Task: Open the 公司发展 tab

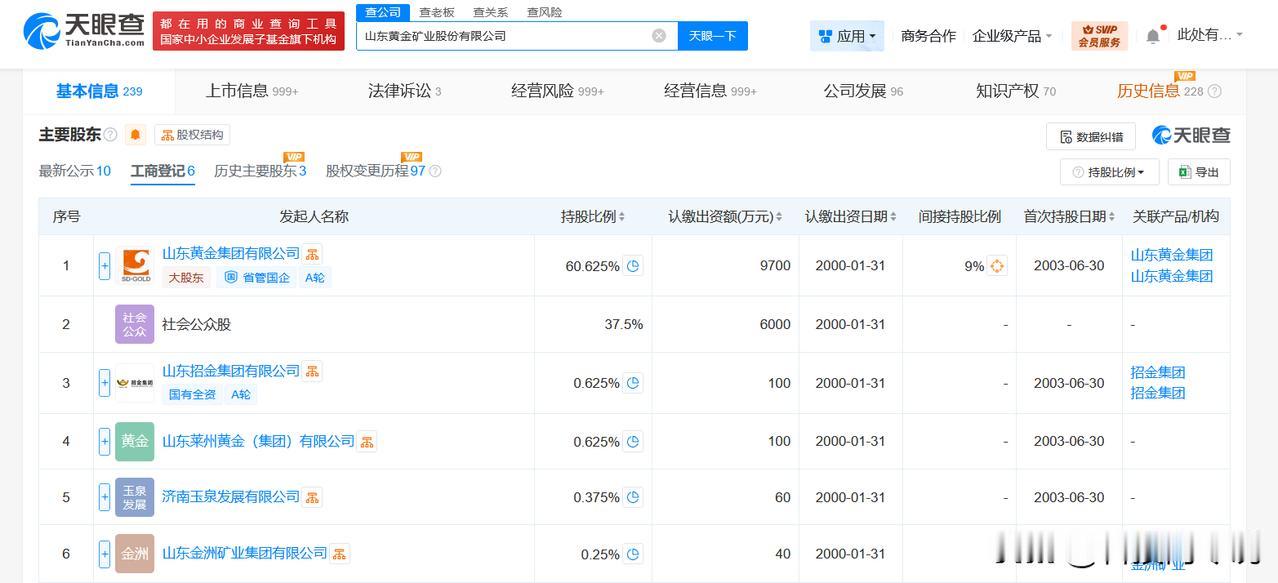Action: (863, 91)
